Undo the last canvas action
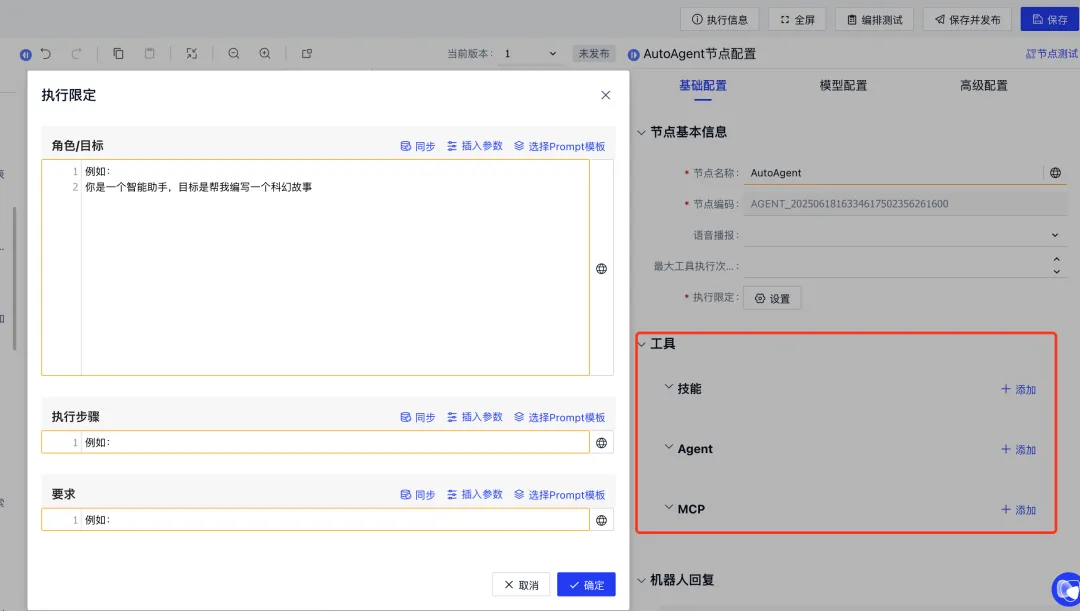Screen dimensions: 1080x611 [46, 53]
